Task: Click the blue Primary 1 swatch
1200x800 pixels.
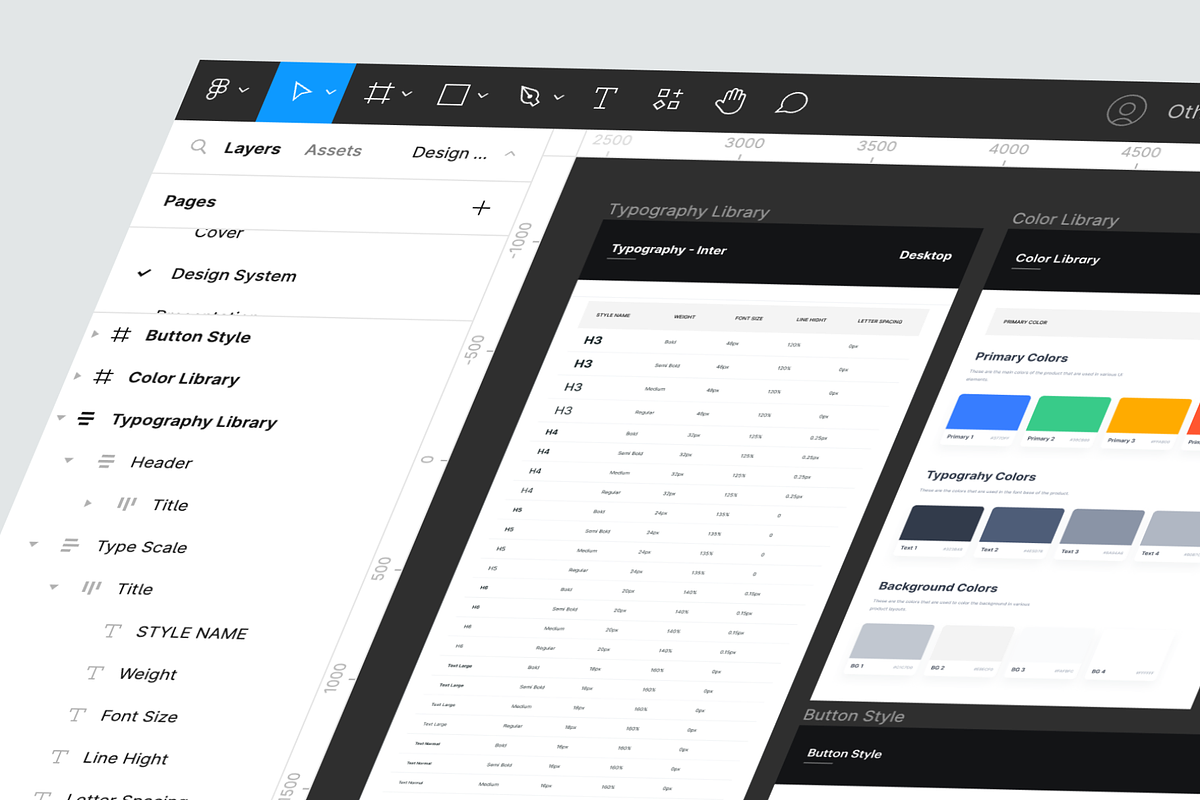Action: click(x=987, y=413)
